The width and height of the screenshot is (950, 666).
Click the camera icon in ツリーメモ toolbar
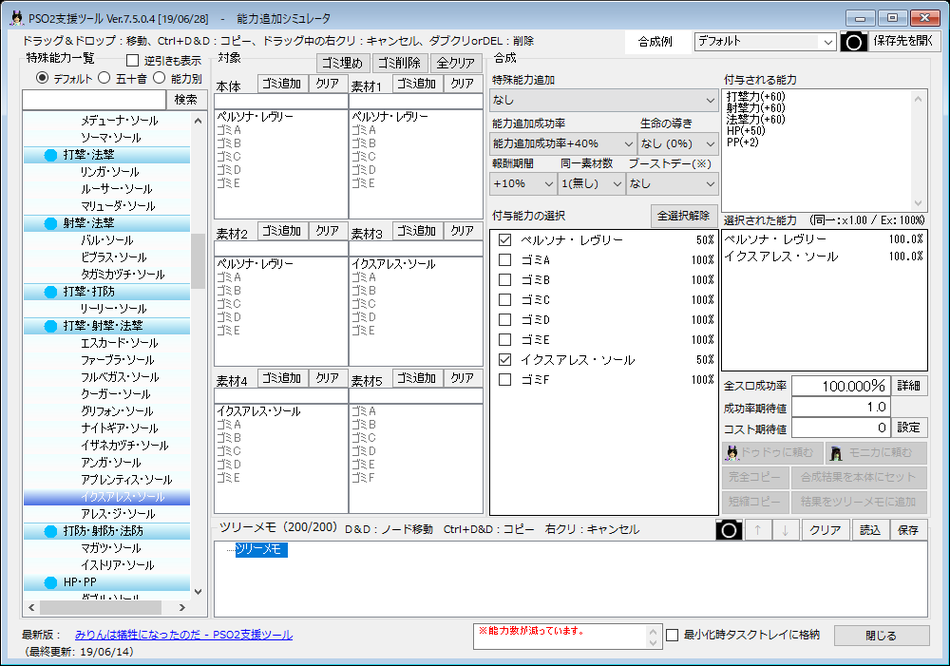coord(729,530)
